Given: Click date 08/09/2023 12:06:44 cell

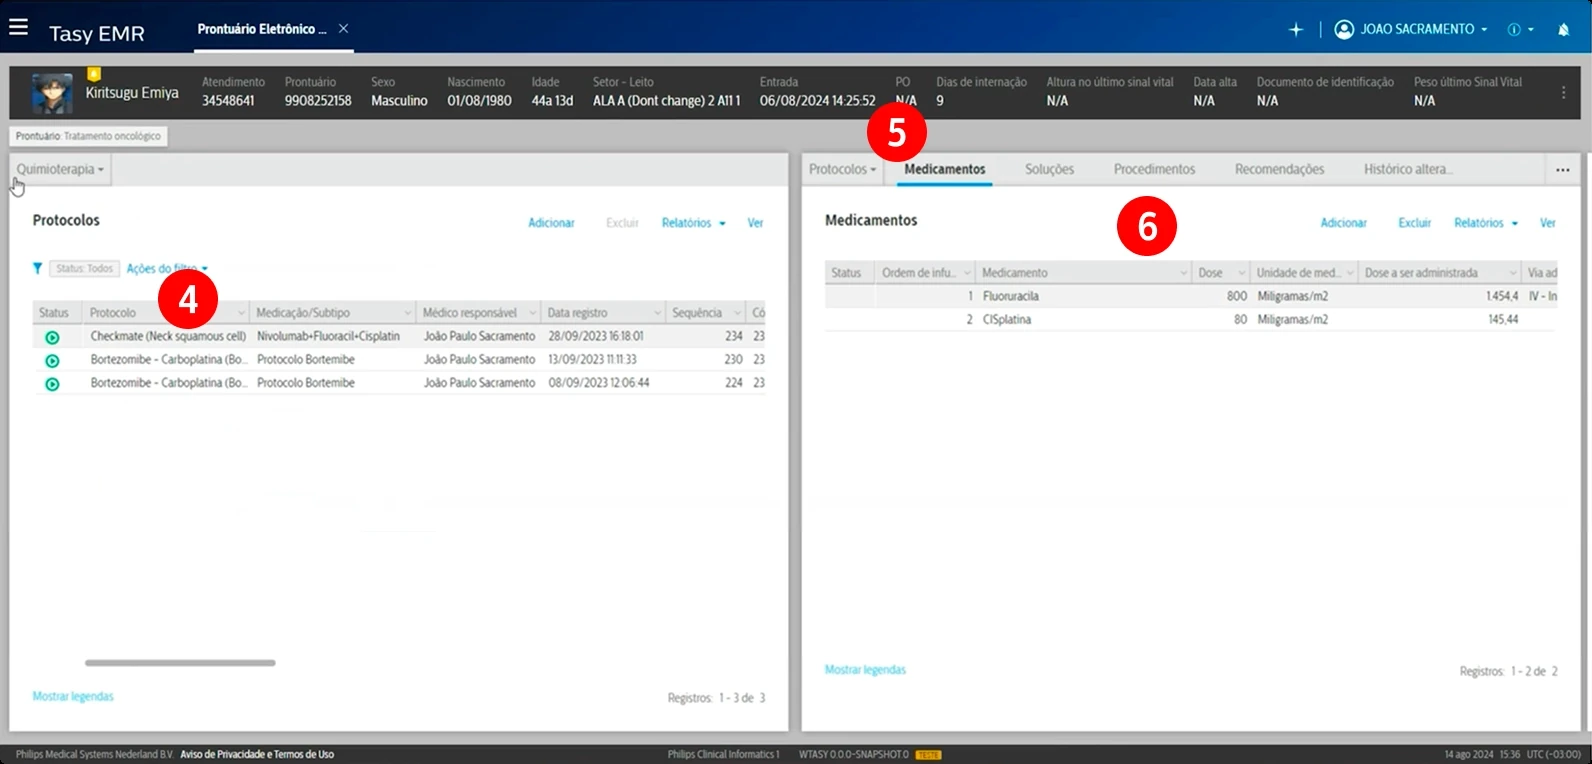Looking at the screenshot, I should click(x=598, y=383).
